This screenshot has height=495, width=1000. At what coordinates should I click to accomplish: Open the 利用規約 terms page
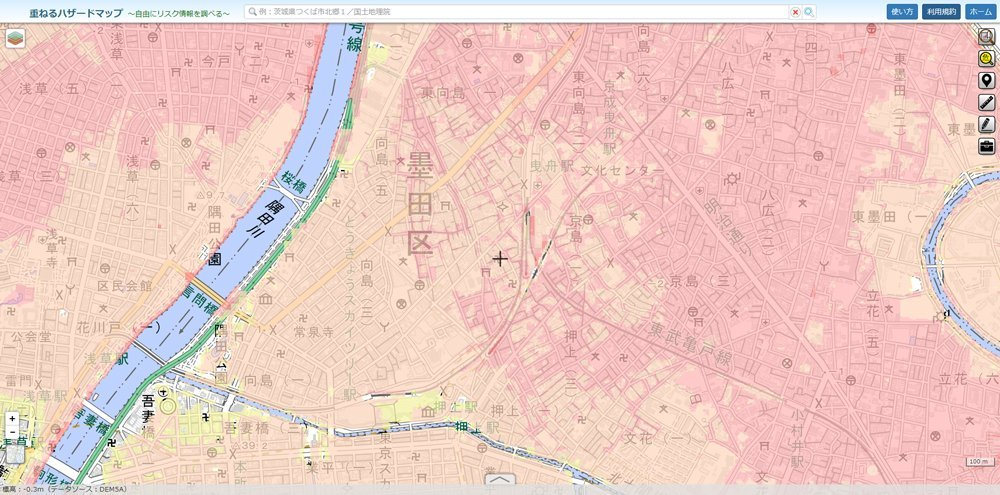pos(940,12)
